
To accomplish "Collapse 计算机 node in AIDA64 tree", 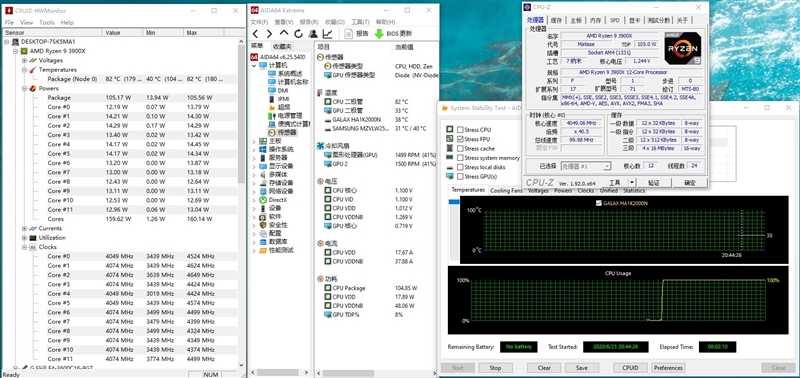I will point(254,65).
